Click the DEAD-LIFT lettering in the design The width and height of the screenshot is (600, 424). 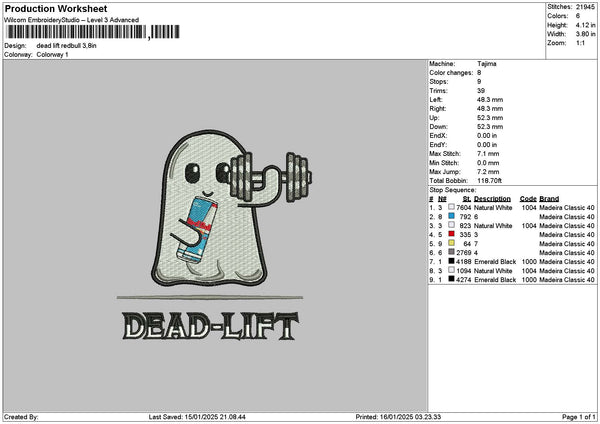pyautogui.click(x=210, y=326)
